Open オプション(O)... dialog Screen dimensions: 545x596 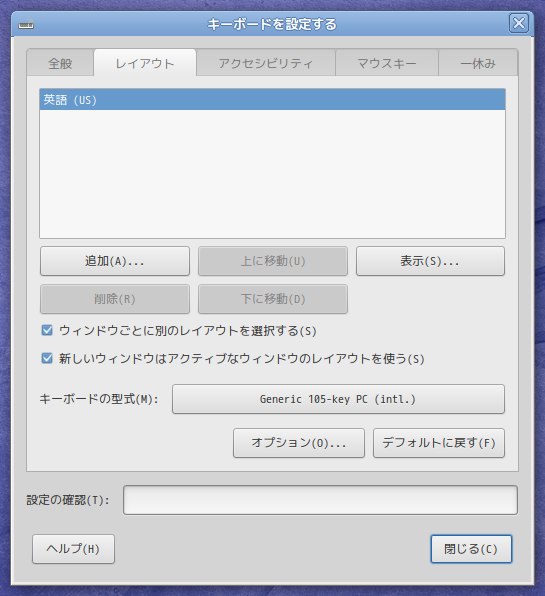299,443
